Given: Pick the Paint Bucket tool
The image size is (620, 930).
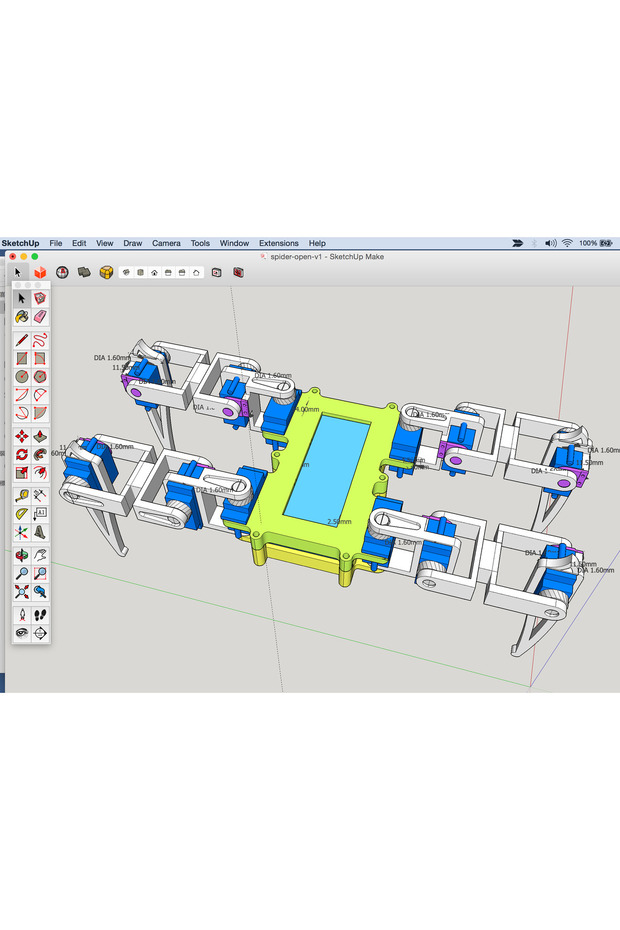Looking at the screenshot, I should (22, 317).
